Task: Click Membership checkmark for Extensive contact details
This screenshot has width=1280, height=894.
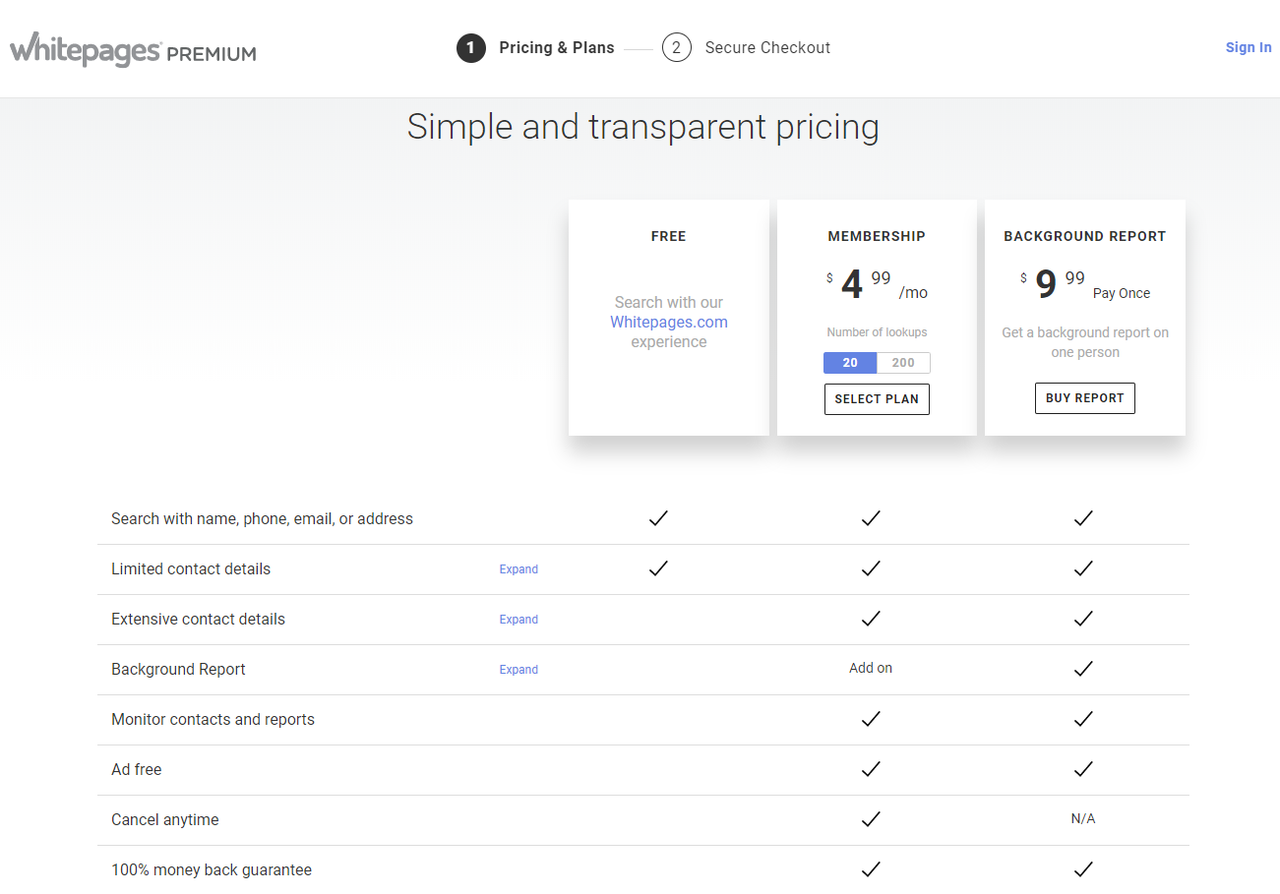Action: tap(871, 618)
